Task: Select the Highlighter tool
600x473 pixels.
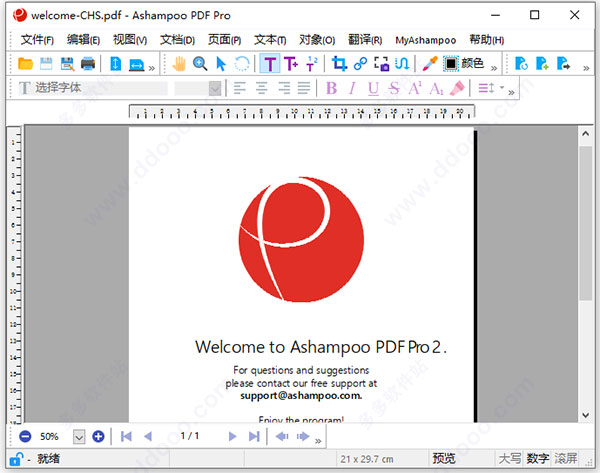Action: 457,88
